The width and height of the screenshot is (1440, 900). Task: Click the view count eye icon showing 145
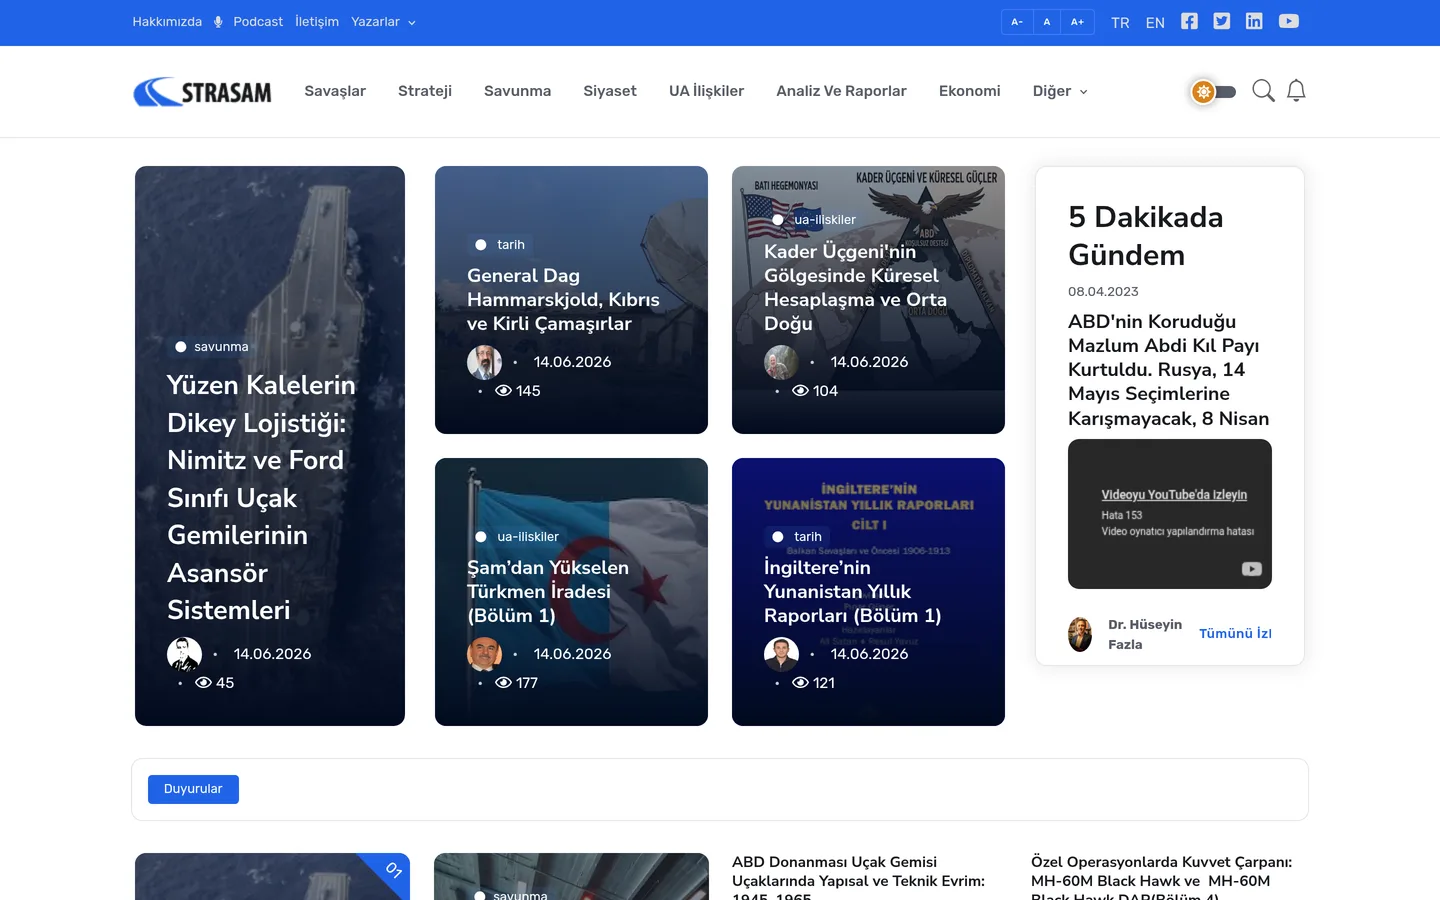[504, 391]
